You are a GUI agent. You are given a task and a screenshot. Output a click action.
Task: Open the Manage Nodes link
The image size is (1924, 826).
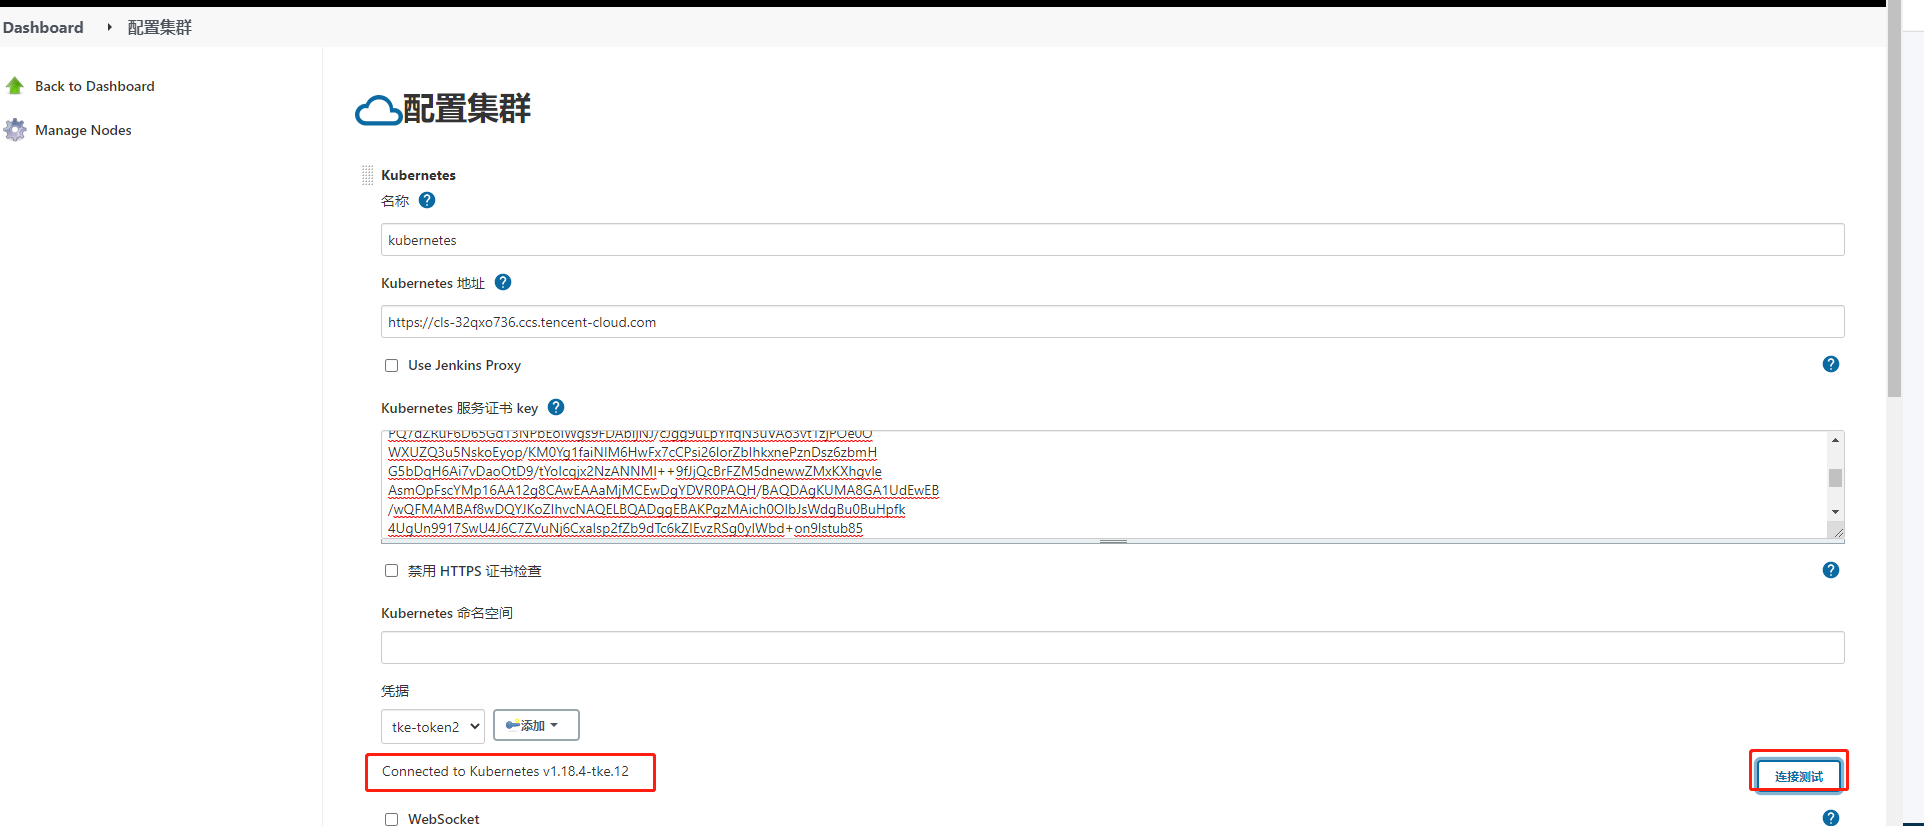[x=83, y=130]
